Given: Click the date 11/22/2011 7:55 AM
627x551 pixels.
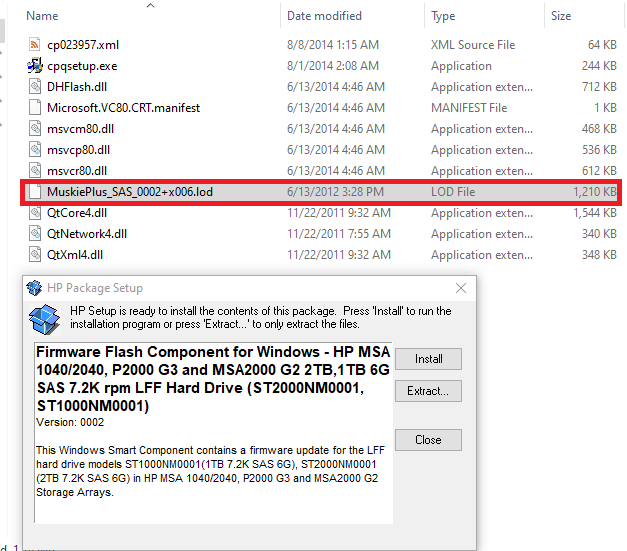Looking at the screenshot, I should [x=339, y=234].
